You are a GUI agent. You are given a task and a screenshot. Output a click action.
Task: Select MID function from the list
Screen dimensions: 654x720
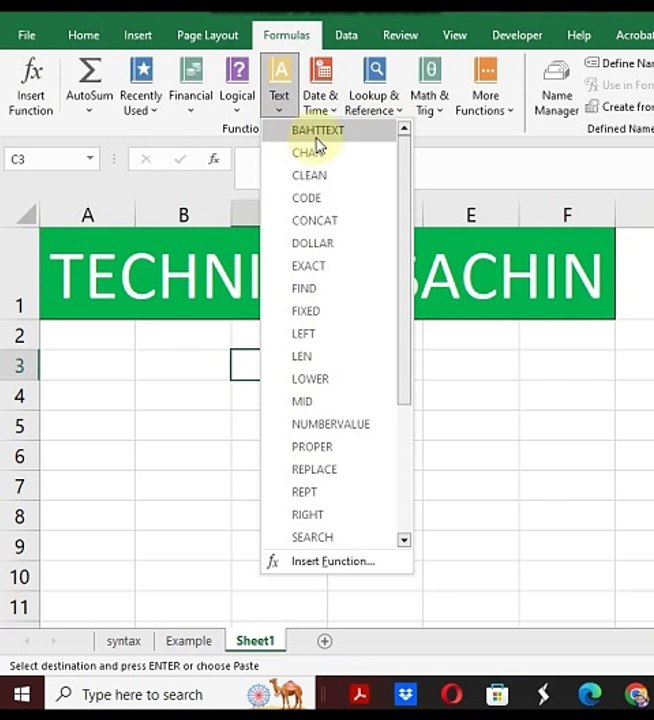coord(329,401)
